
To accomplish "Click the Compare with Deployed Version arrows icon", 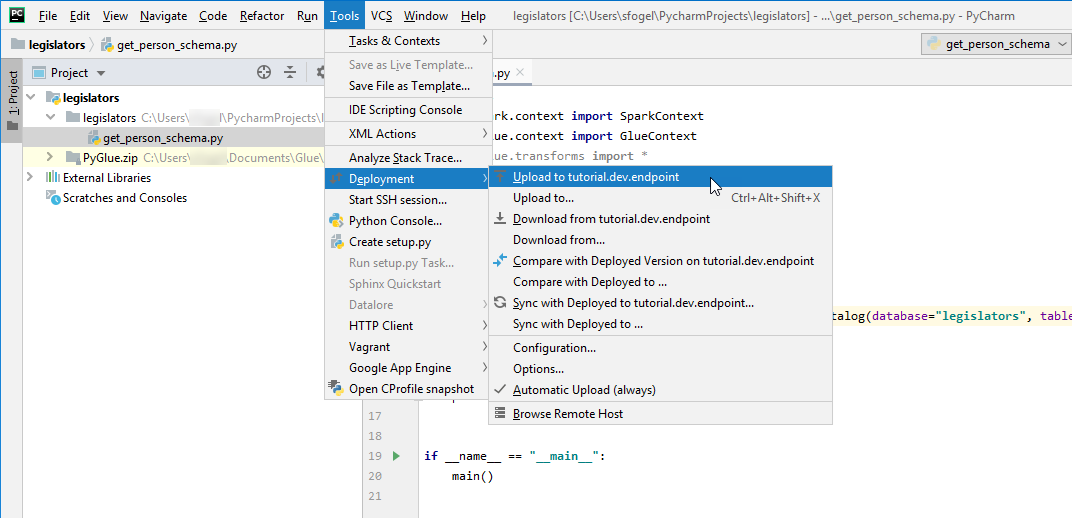I will coord(500,261).
